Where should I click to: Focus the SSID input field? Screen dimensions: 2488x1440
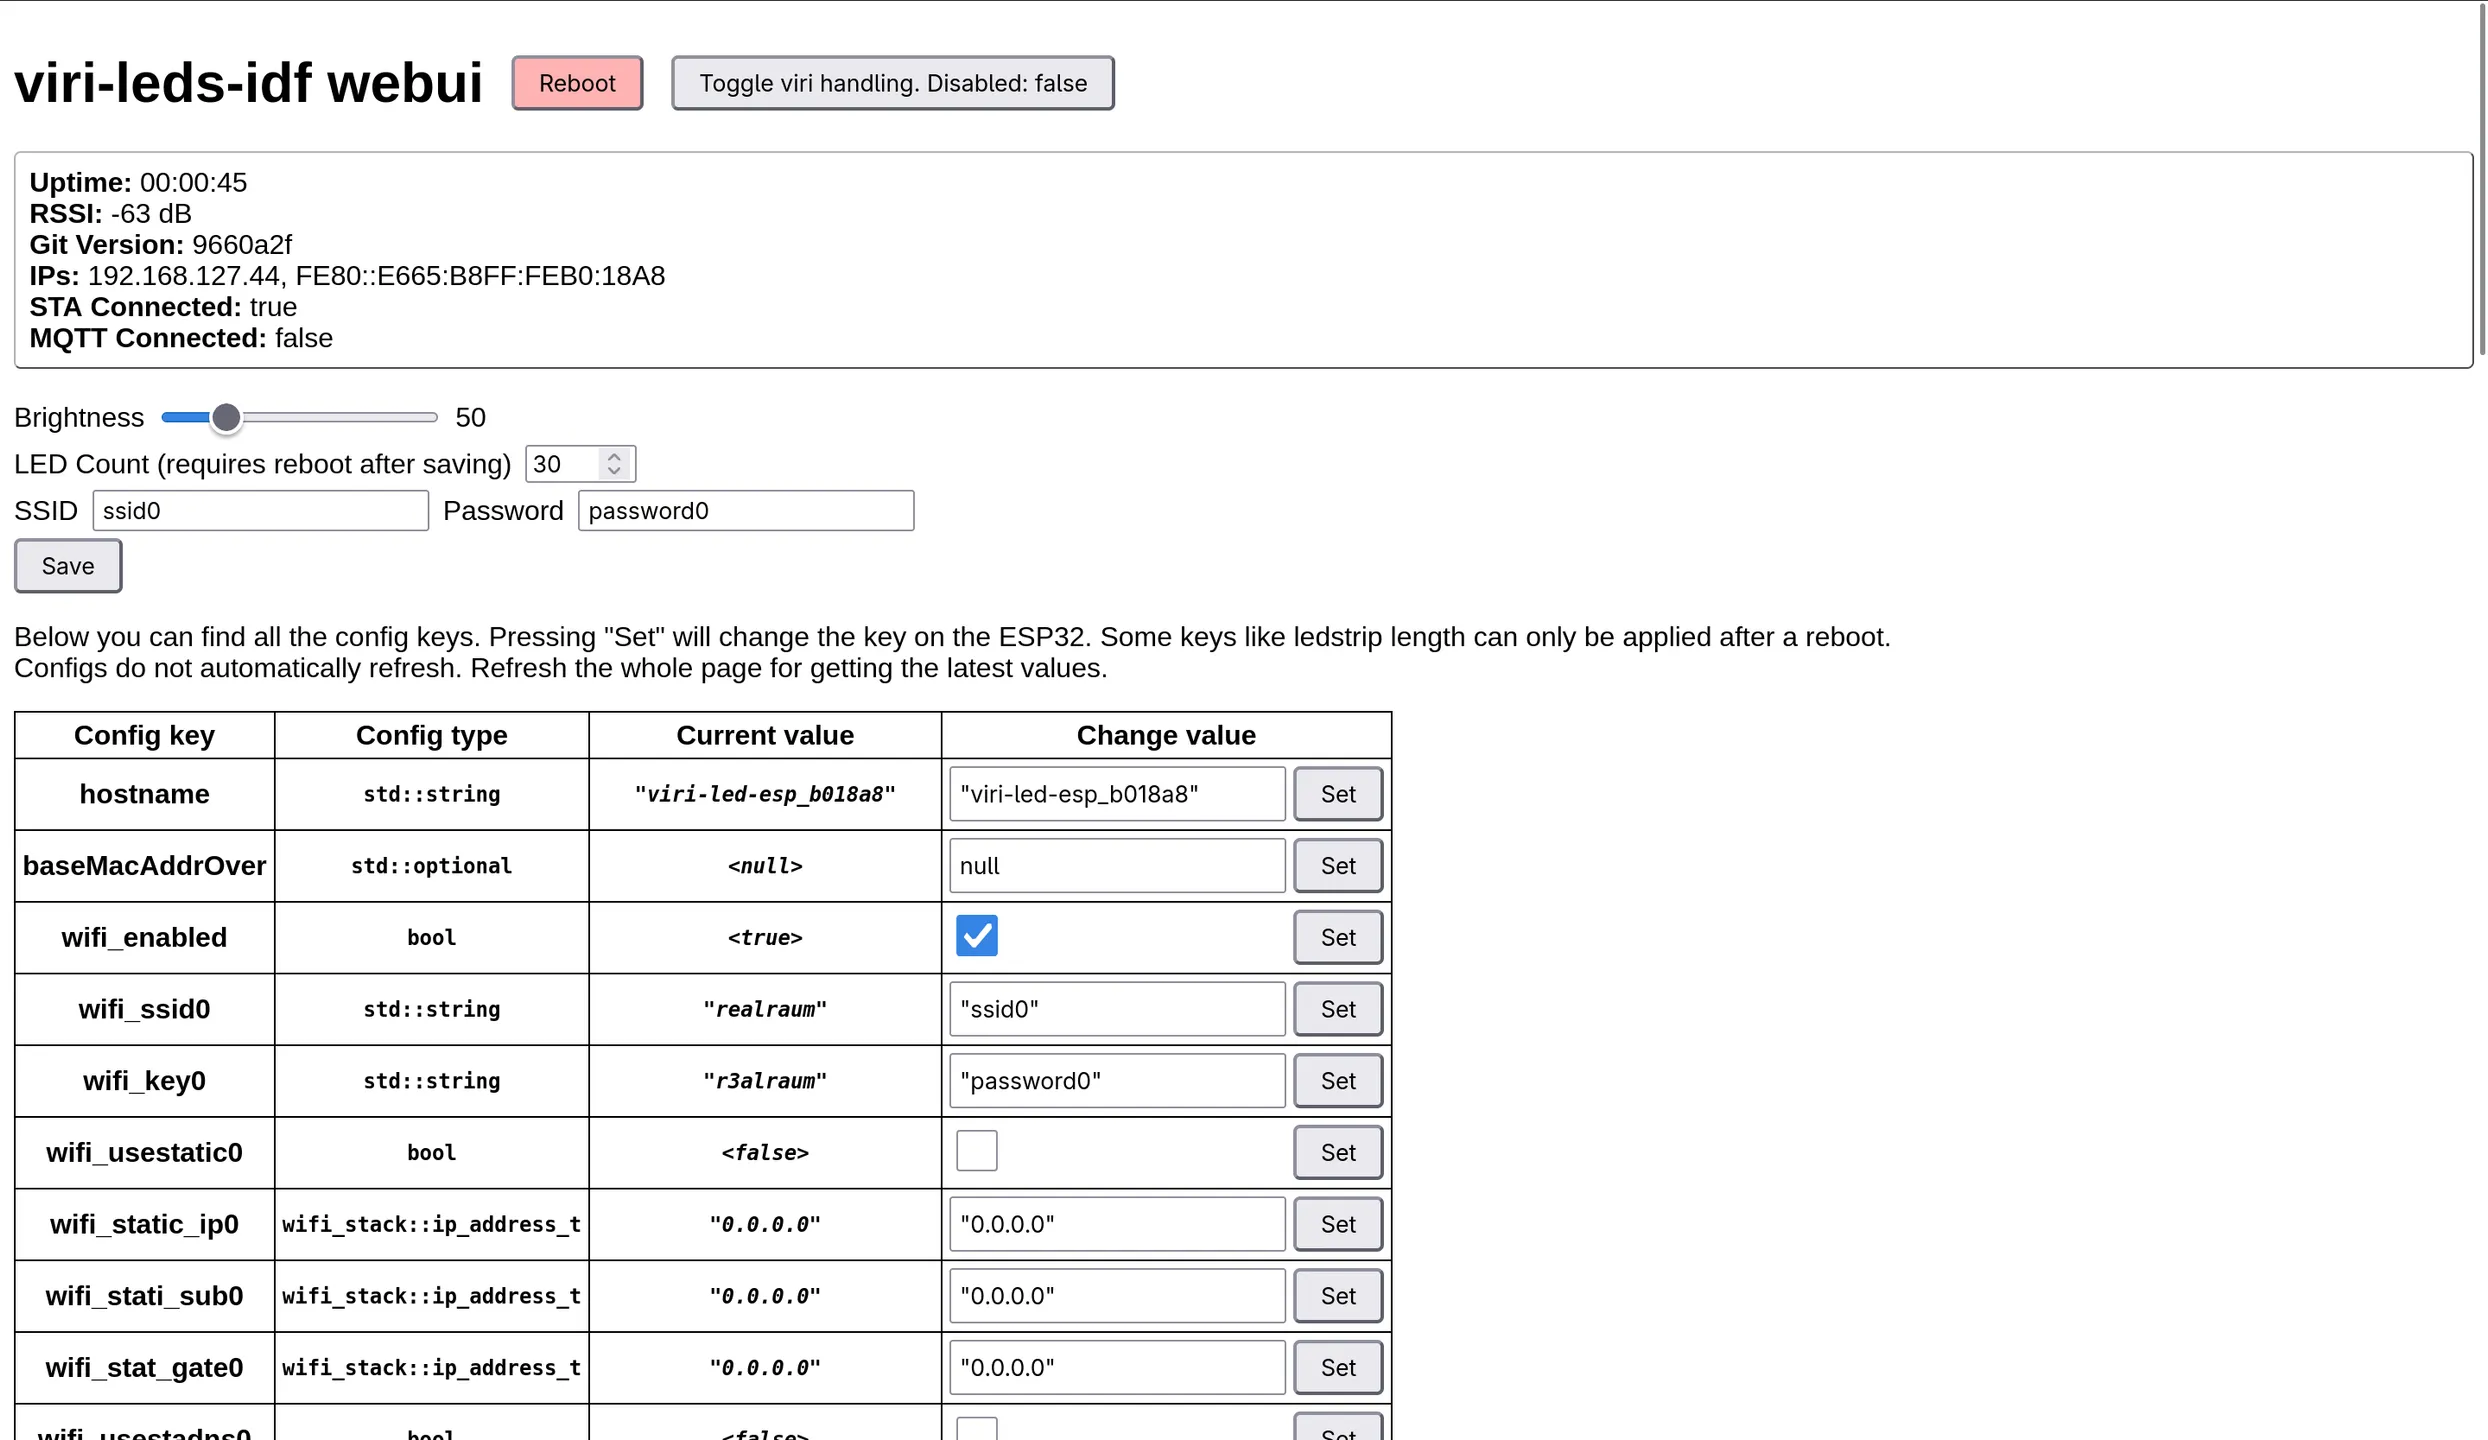(x=260, y=511)
